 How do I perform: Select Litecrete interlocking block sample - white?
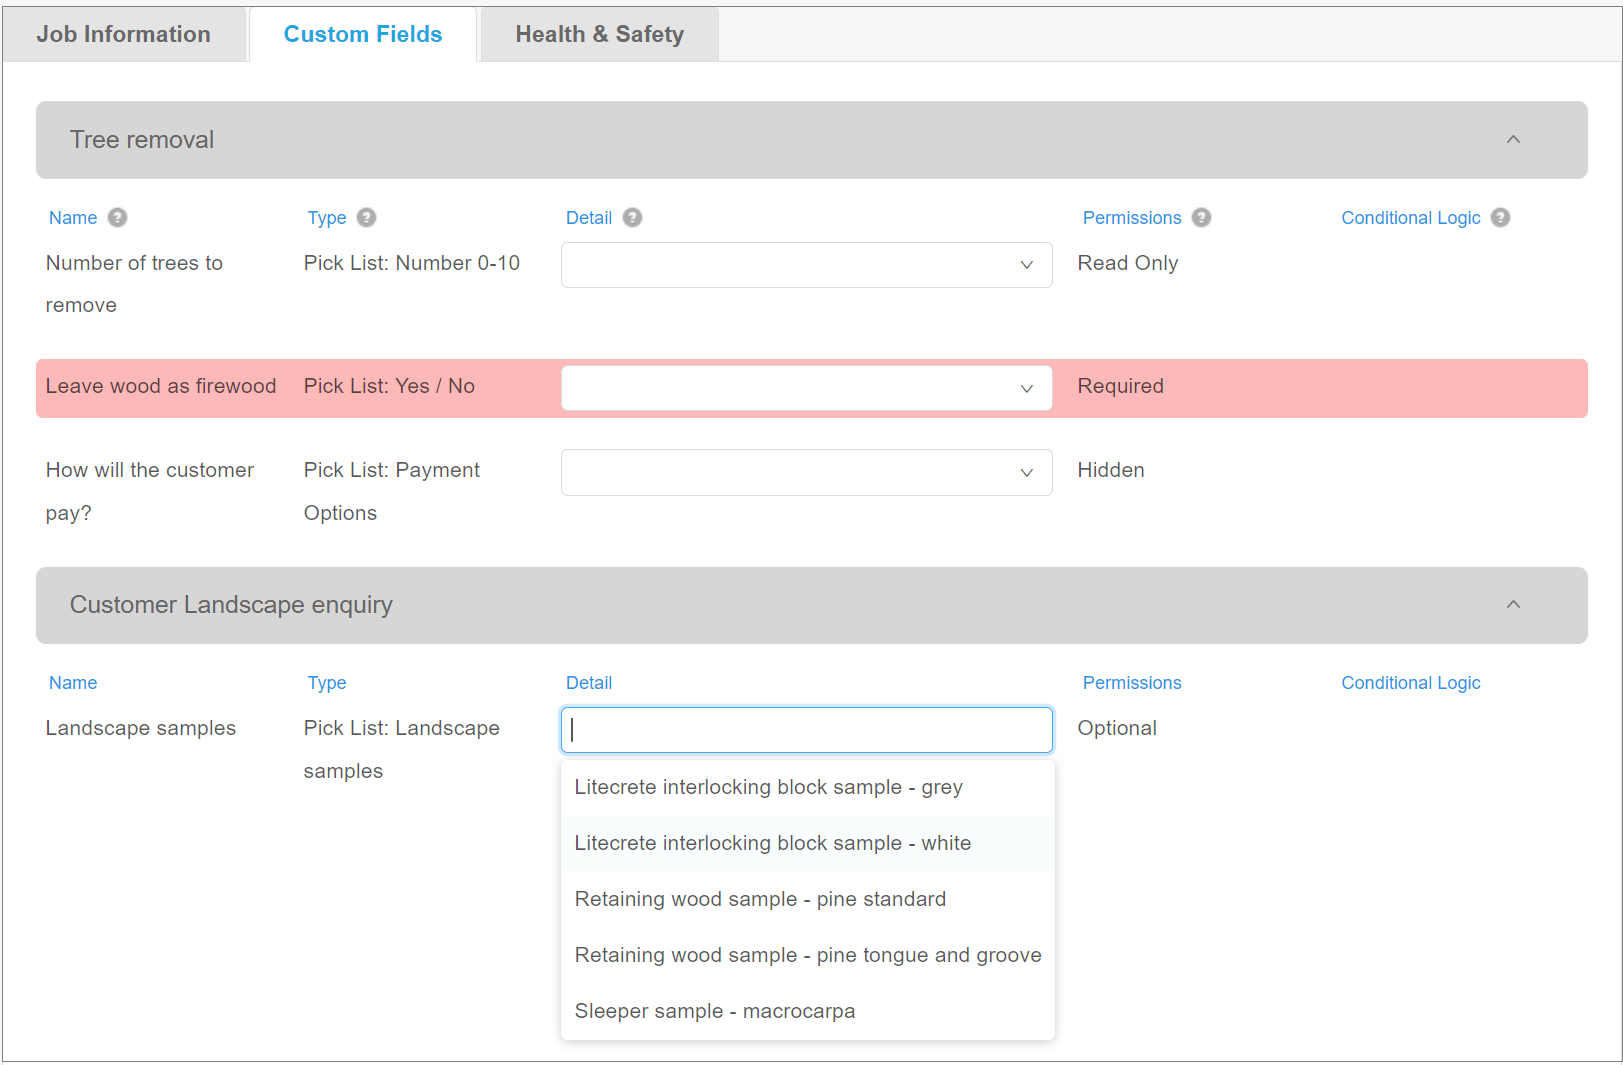772,843
